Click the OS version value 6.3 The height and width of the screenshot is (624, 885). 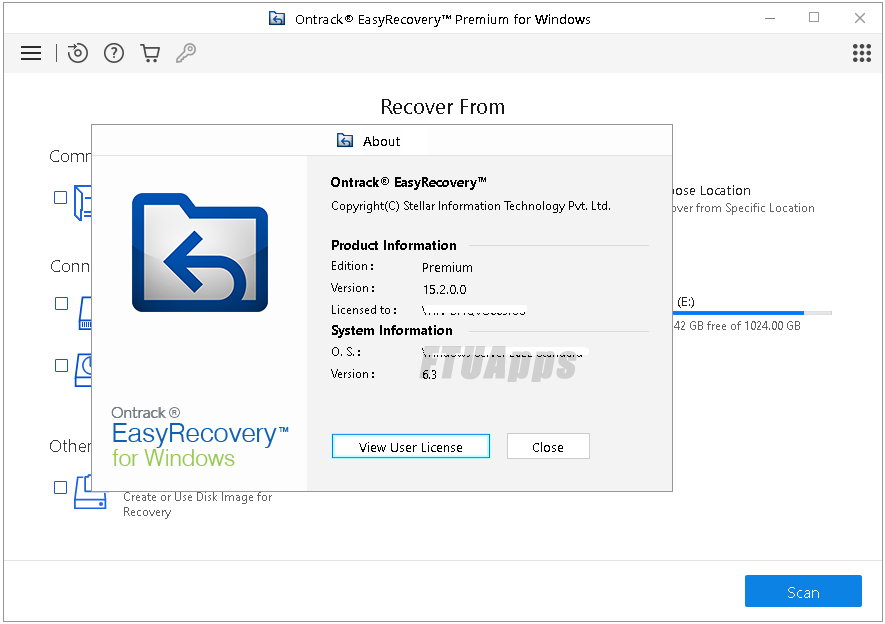pos(430,375)
